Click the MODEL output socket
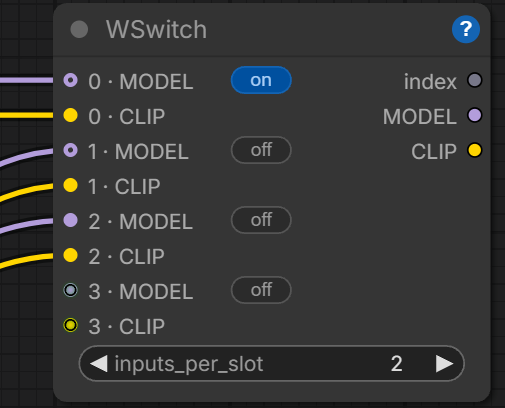Viewport: 505px width, 408px height. [x=475, y=115]
